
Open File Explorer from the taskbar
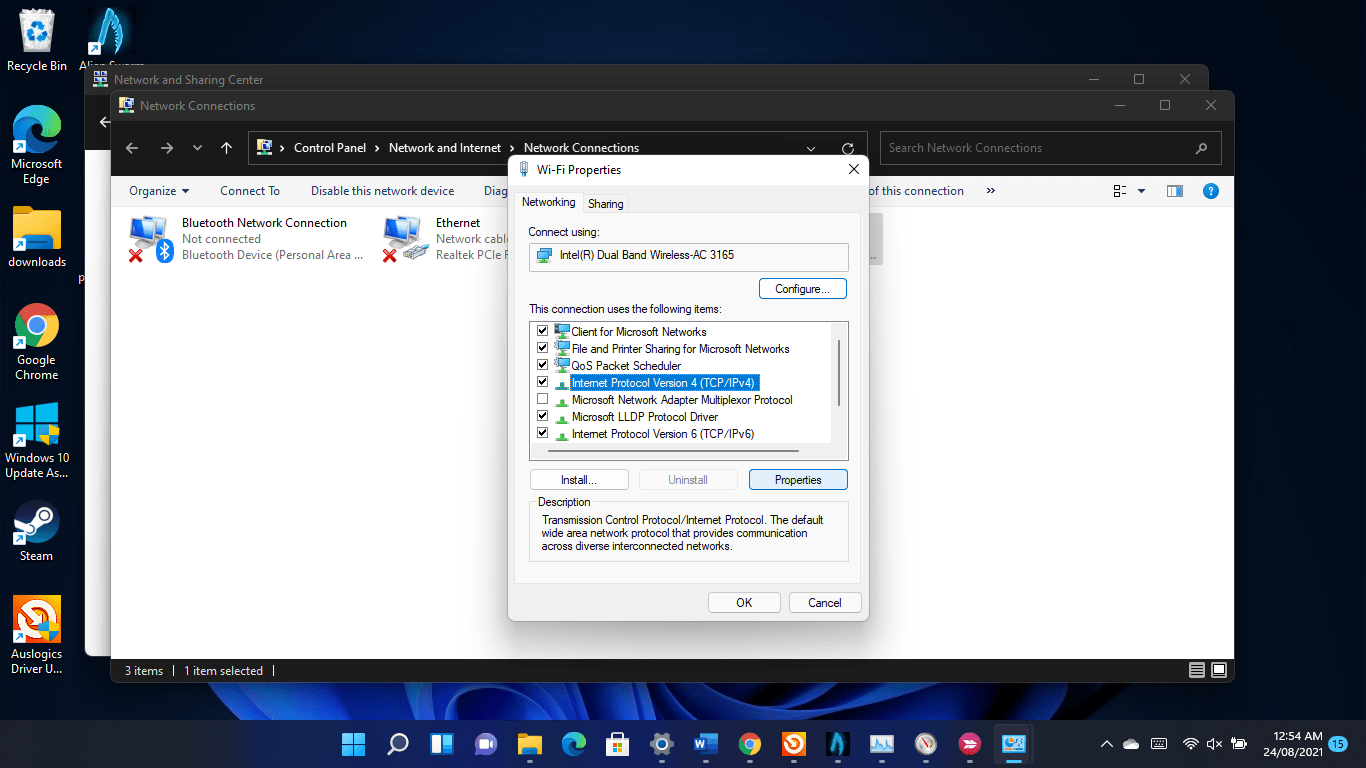[x=529, y=744]
